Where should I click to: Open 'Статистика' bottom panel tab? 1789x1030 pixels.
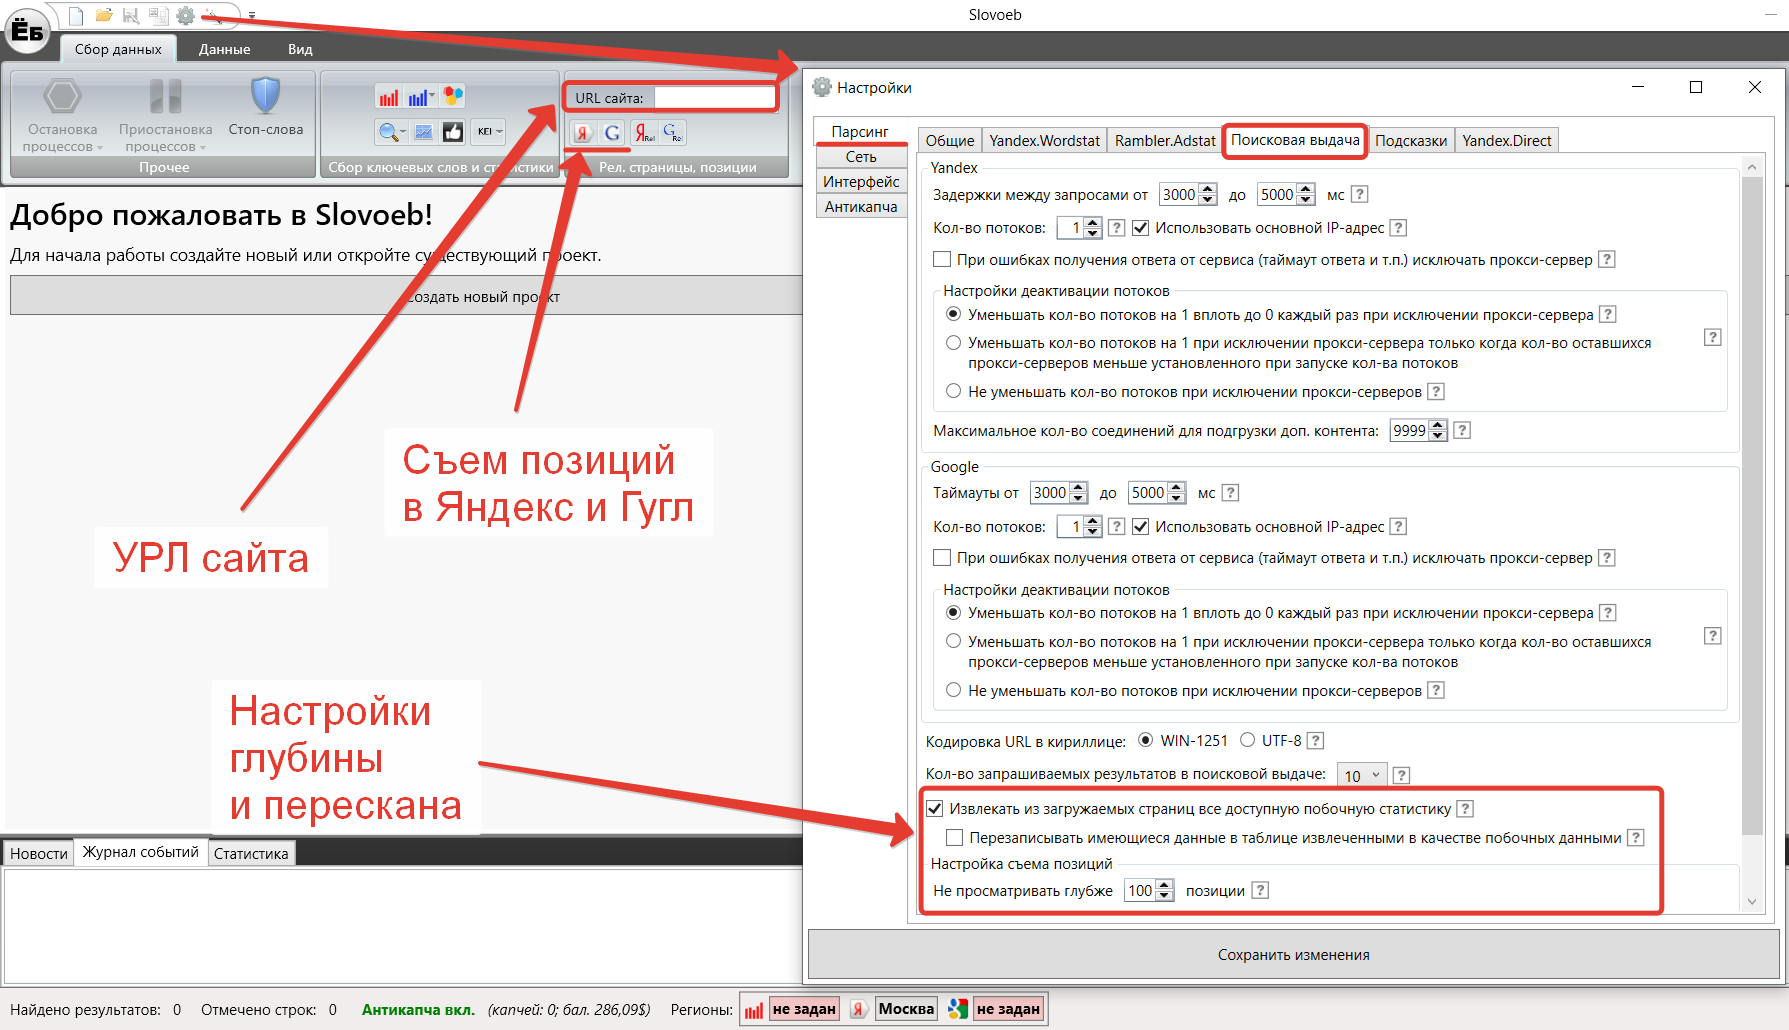(251, 853)
